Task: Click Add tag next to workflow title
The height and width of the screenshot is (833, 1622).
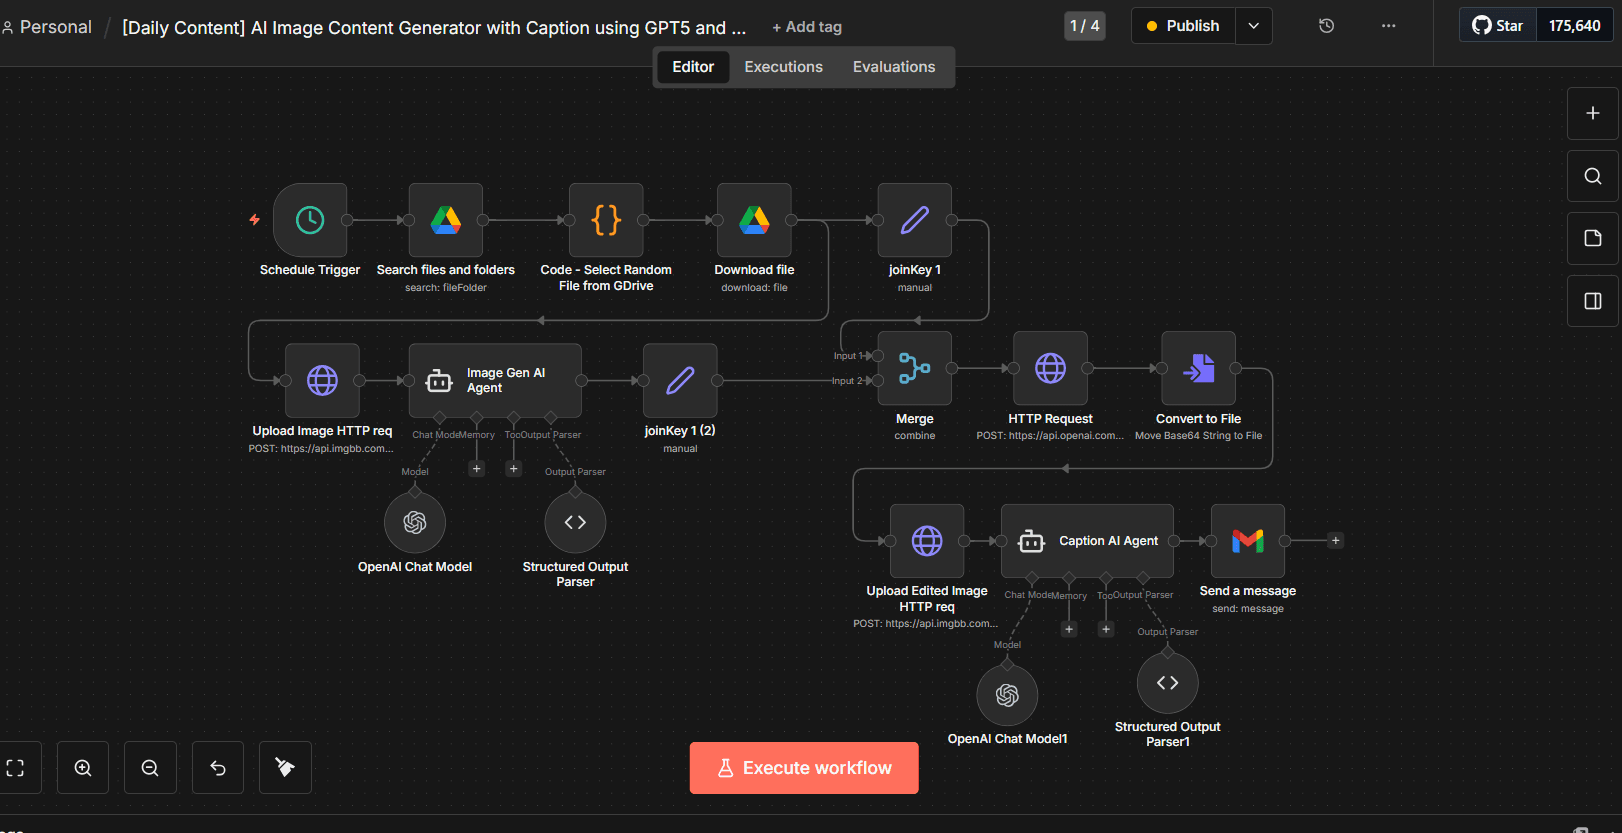Action: (806, 27)
